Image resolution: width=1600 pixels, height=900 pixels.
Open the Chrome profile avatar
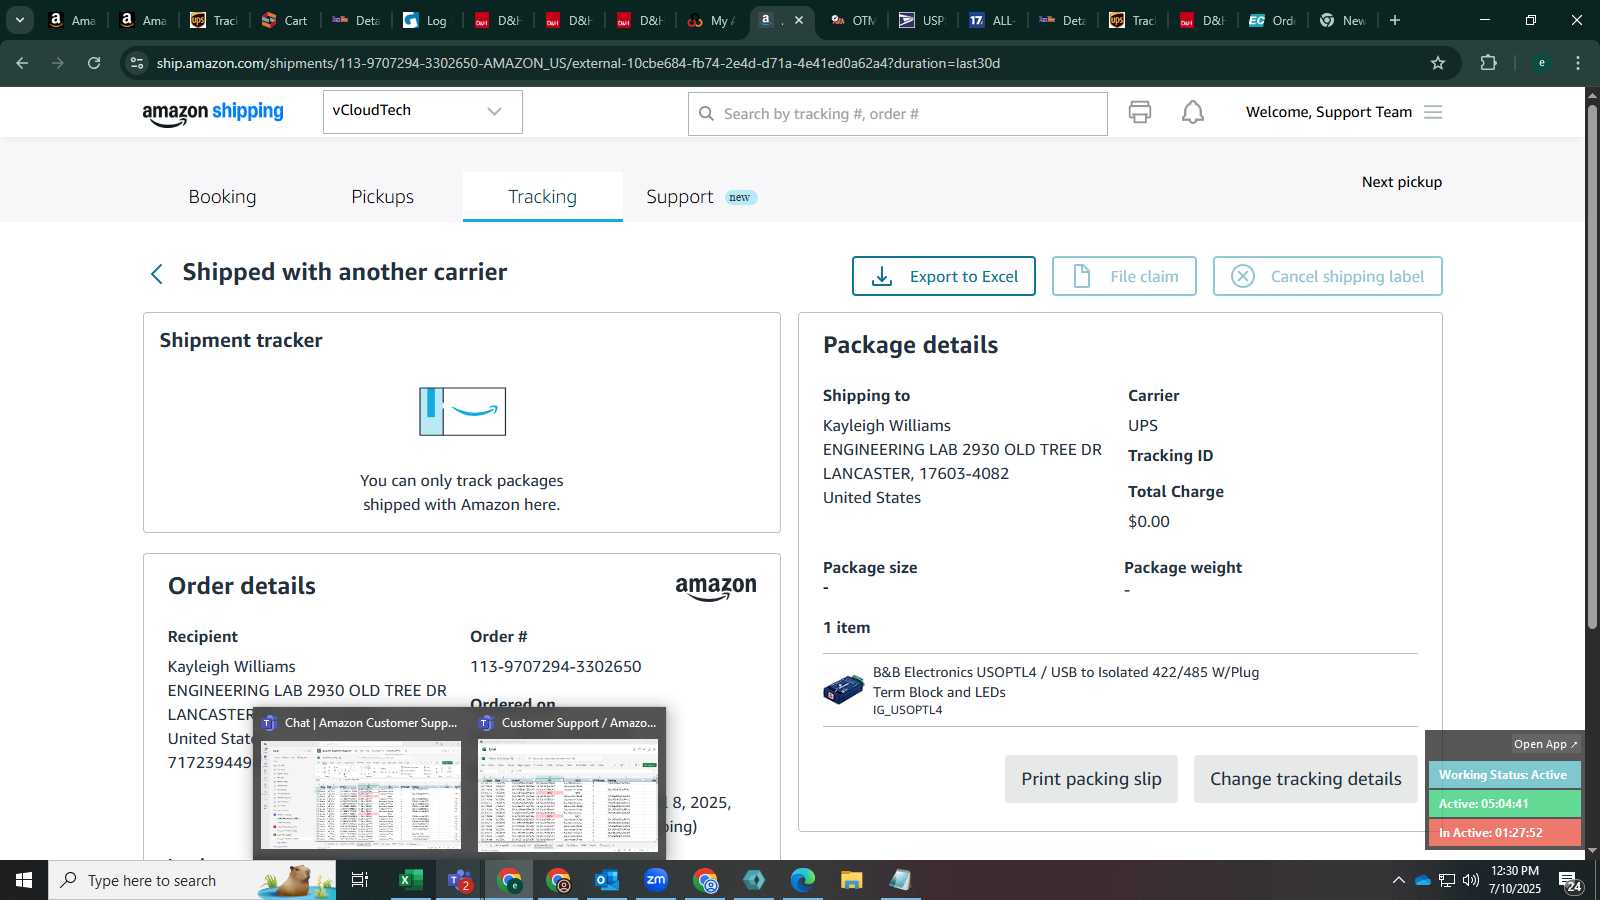click(x=1542, y=63)
